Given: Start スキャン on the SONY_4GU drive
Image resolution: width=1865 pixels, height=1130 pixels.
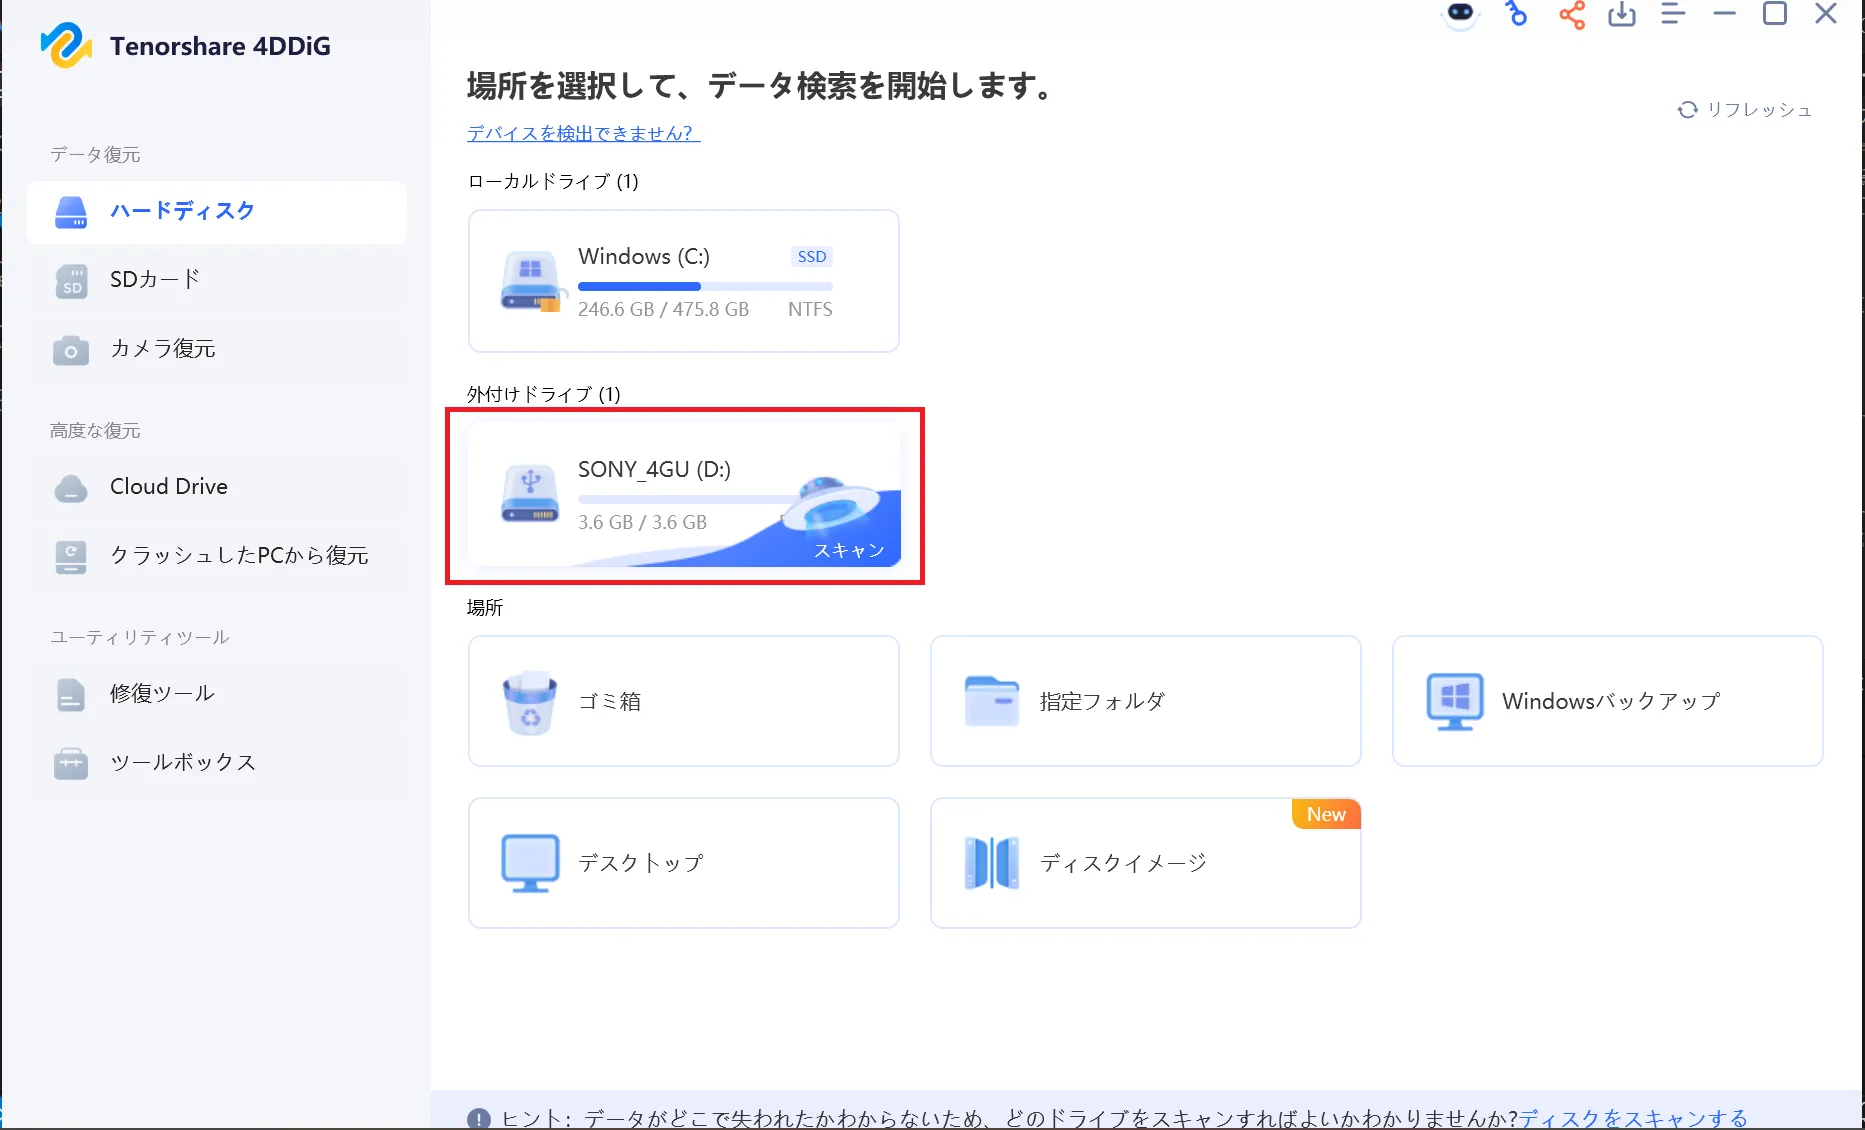Looking at the screenshot, I should click(849, 549).
